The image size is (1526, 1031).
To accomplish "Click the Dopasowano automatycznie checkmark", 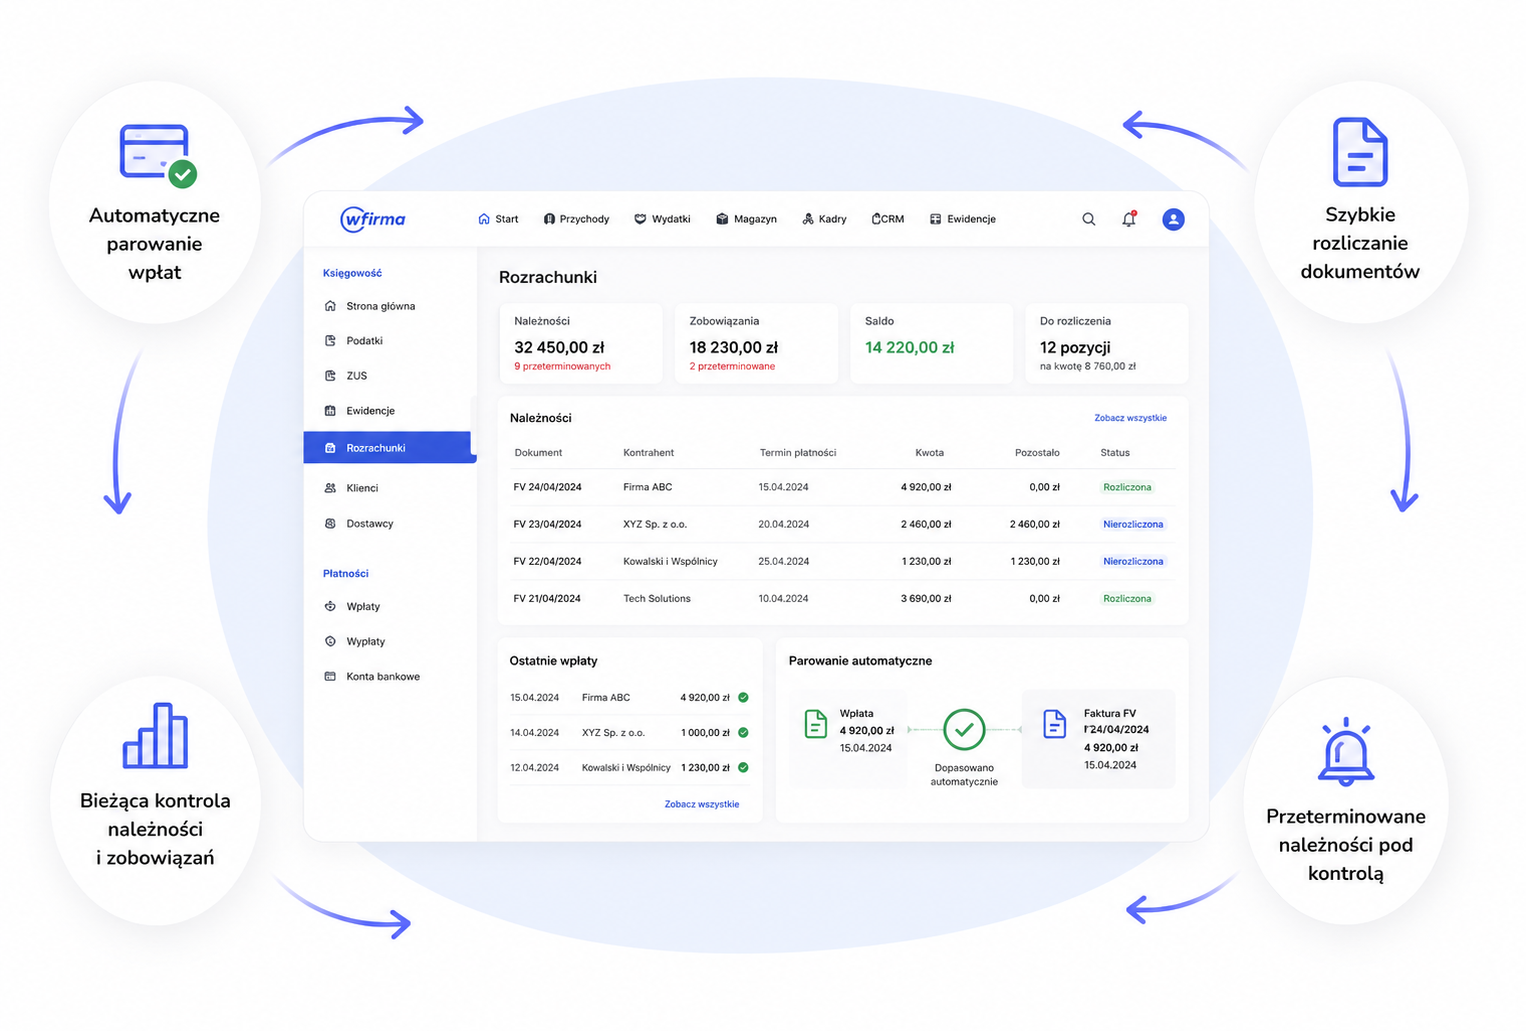I will [964, 730].
